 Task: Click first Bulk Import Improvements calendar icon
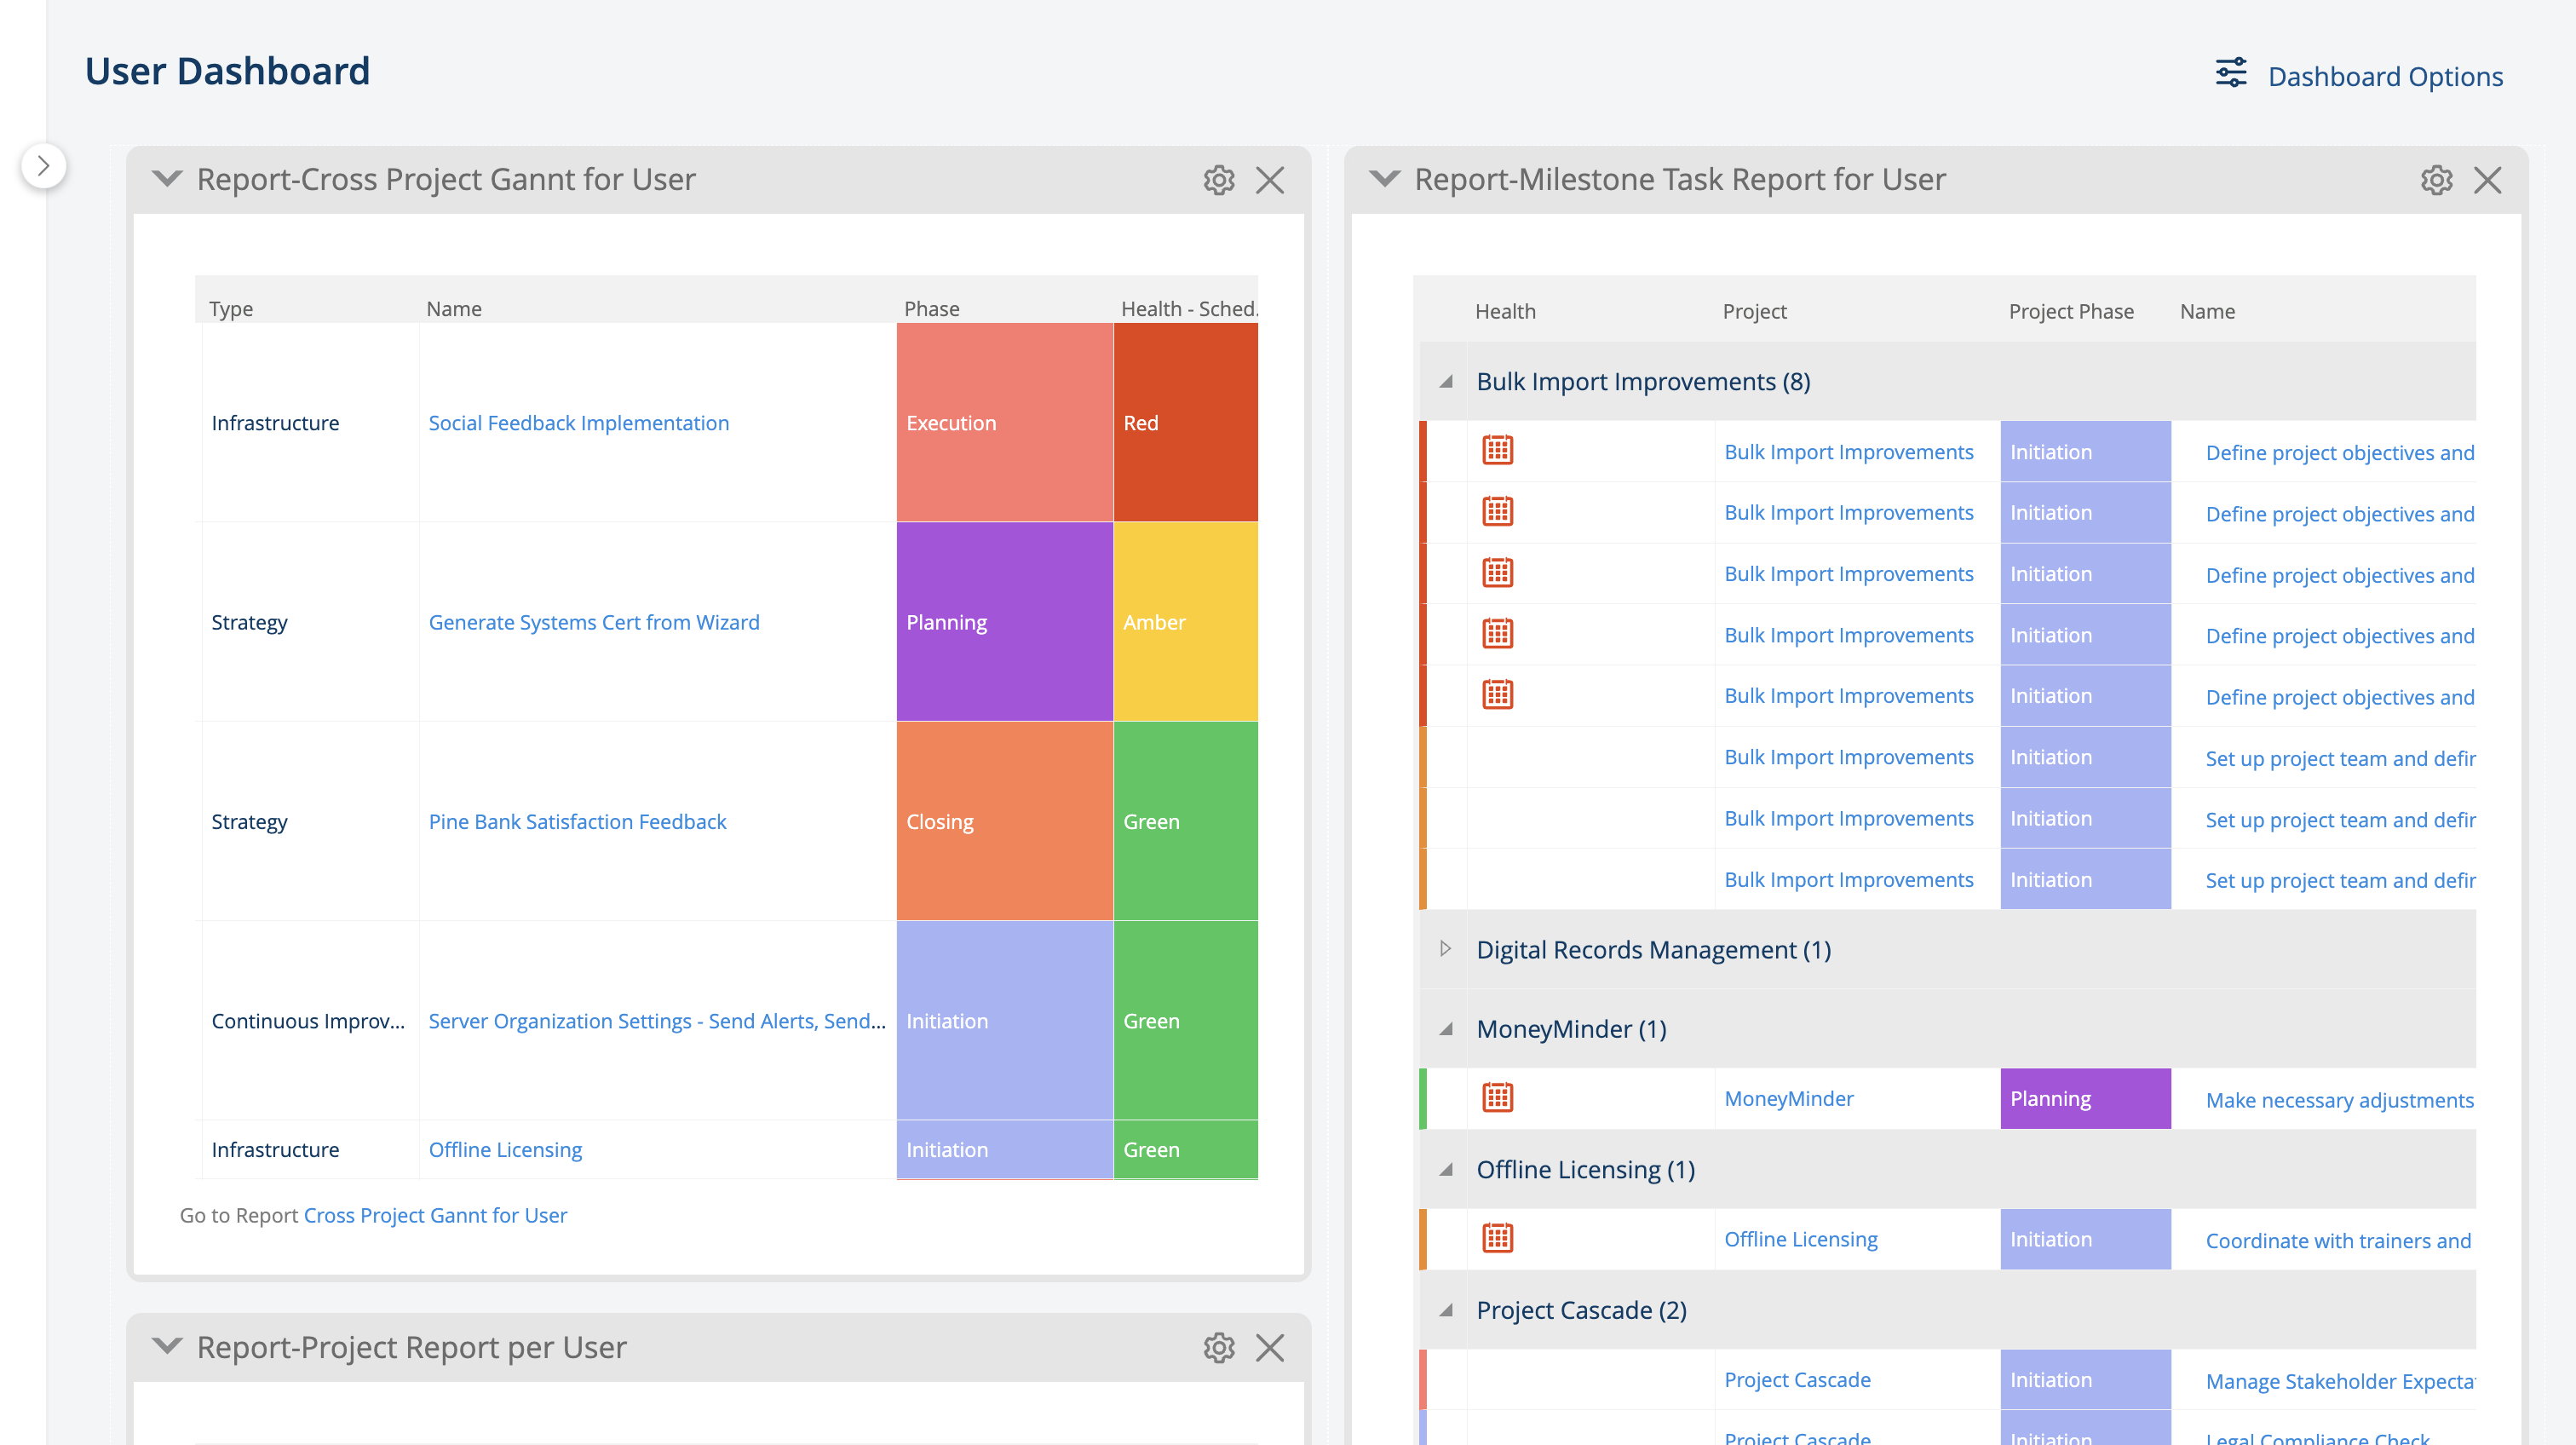(1497, 450)
